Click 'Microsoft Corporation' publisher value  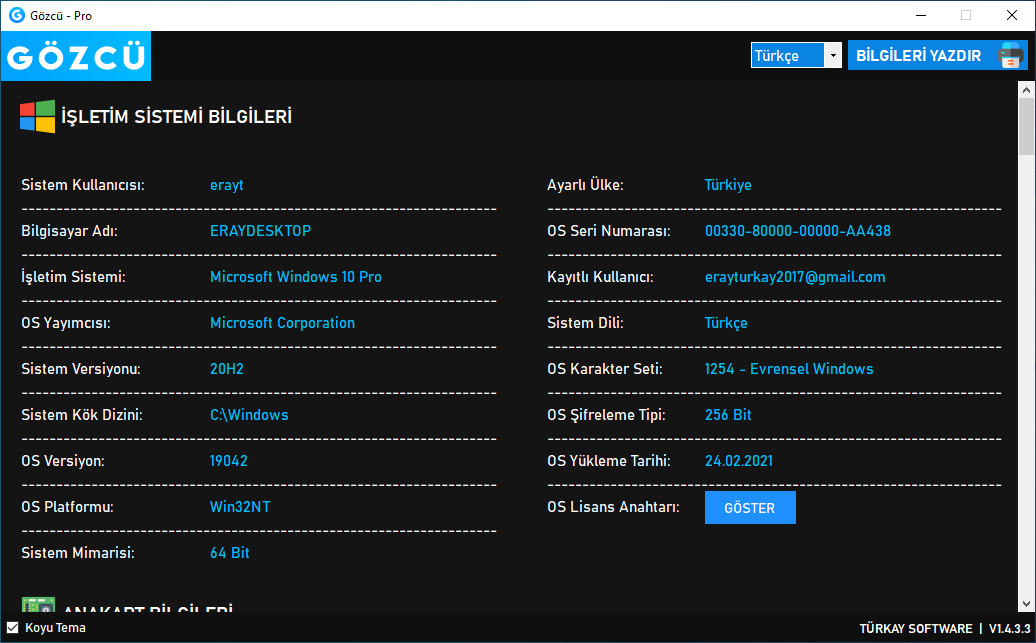point(282,323)
